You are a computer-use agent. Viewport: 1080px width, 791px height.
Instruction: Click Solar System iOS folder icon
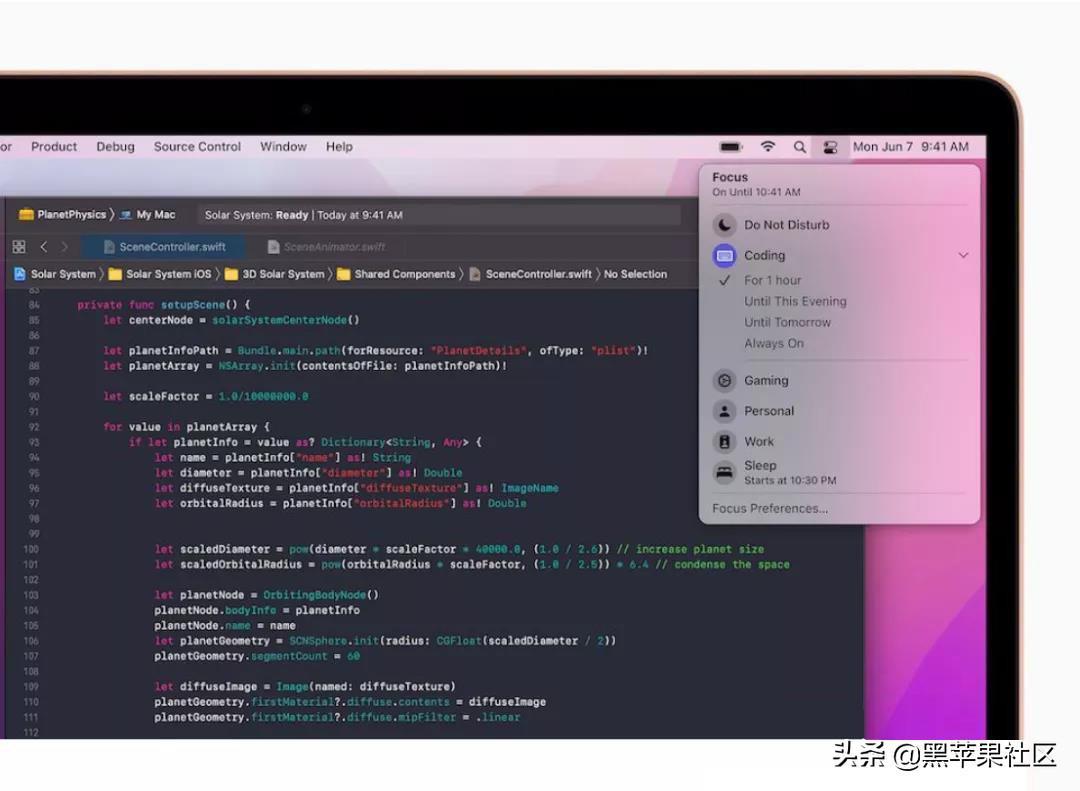(x=115, y=274)
